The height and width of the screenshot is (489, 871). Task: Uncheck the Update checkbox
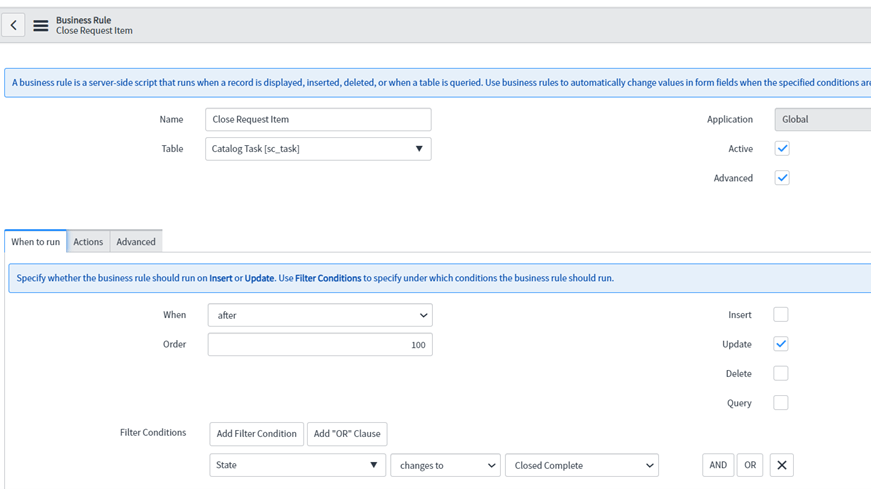coord(780,344)
